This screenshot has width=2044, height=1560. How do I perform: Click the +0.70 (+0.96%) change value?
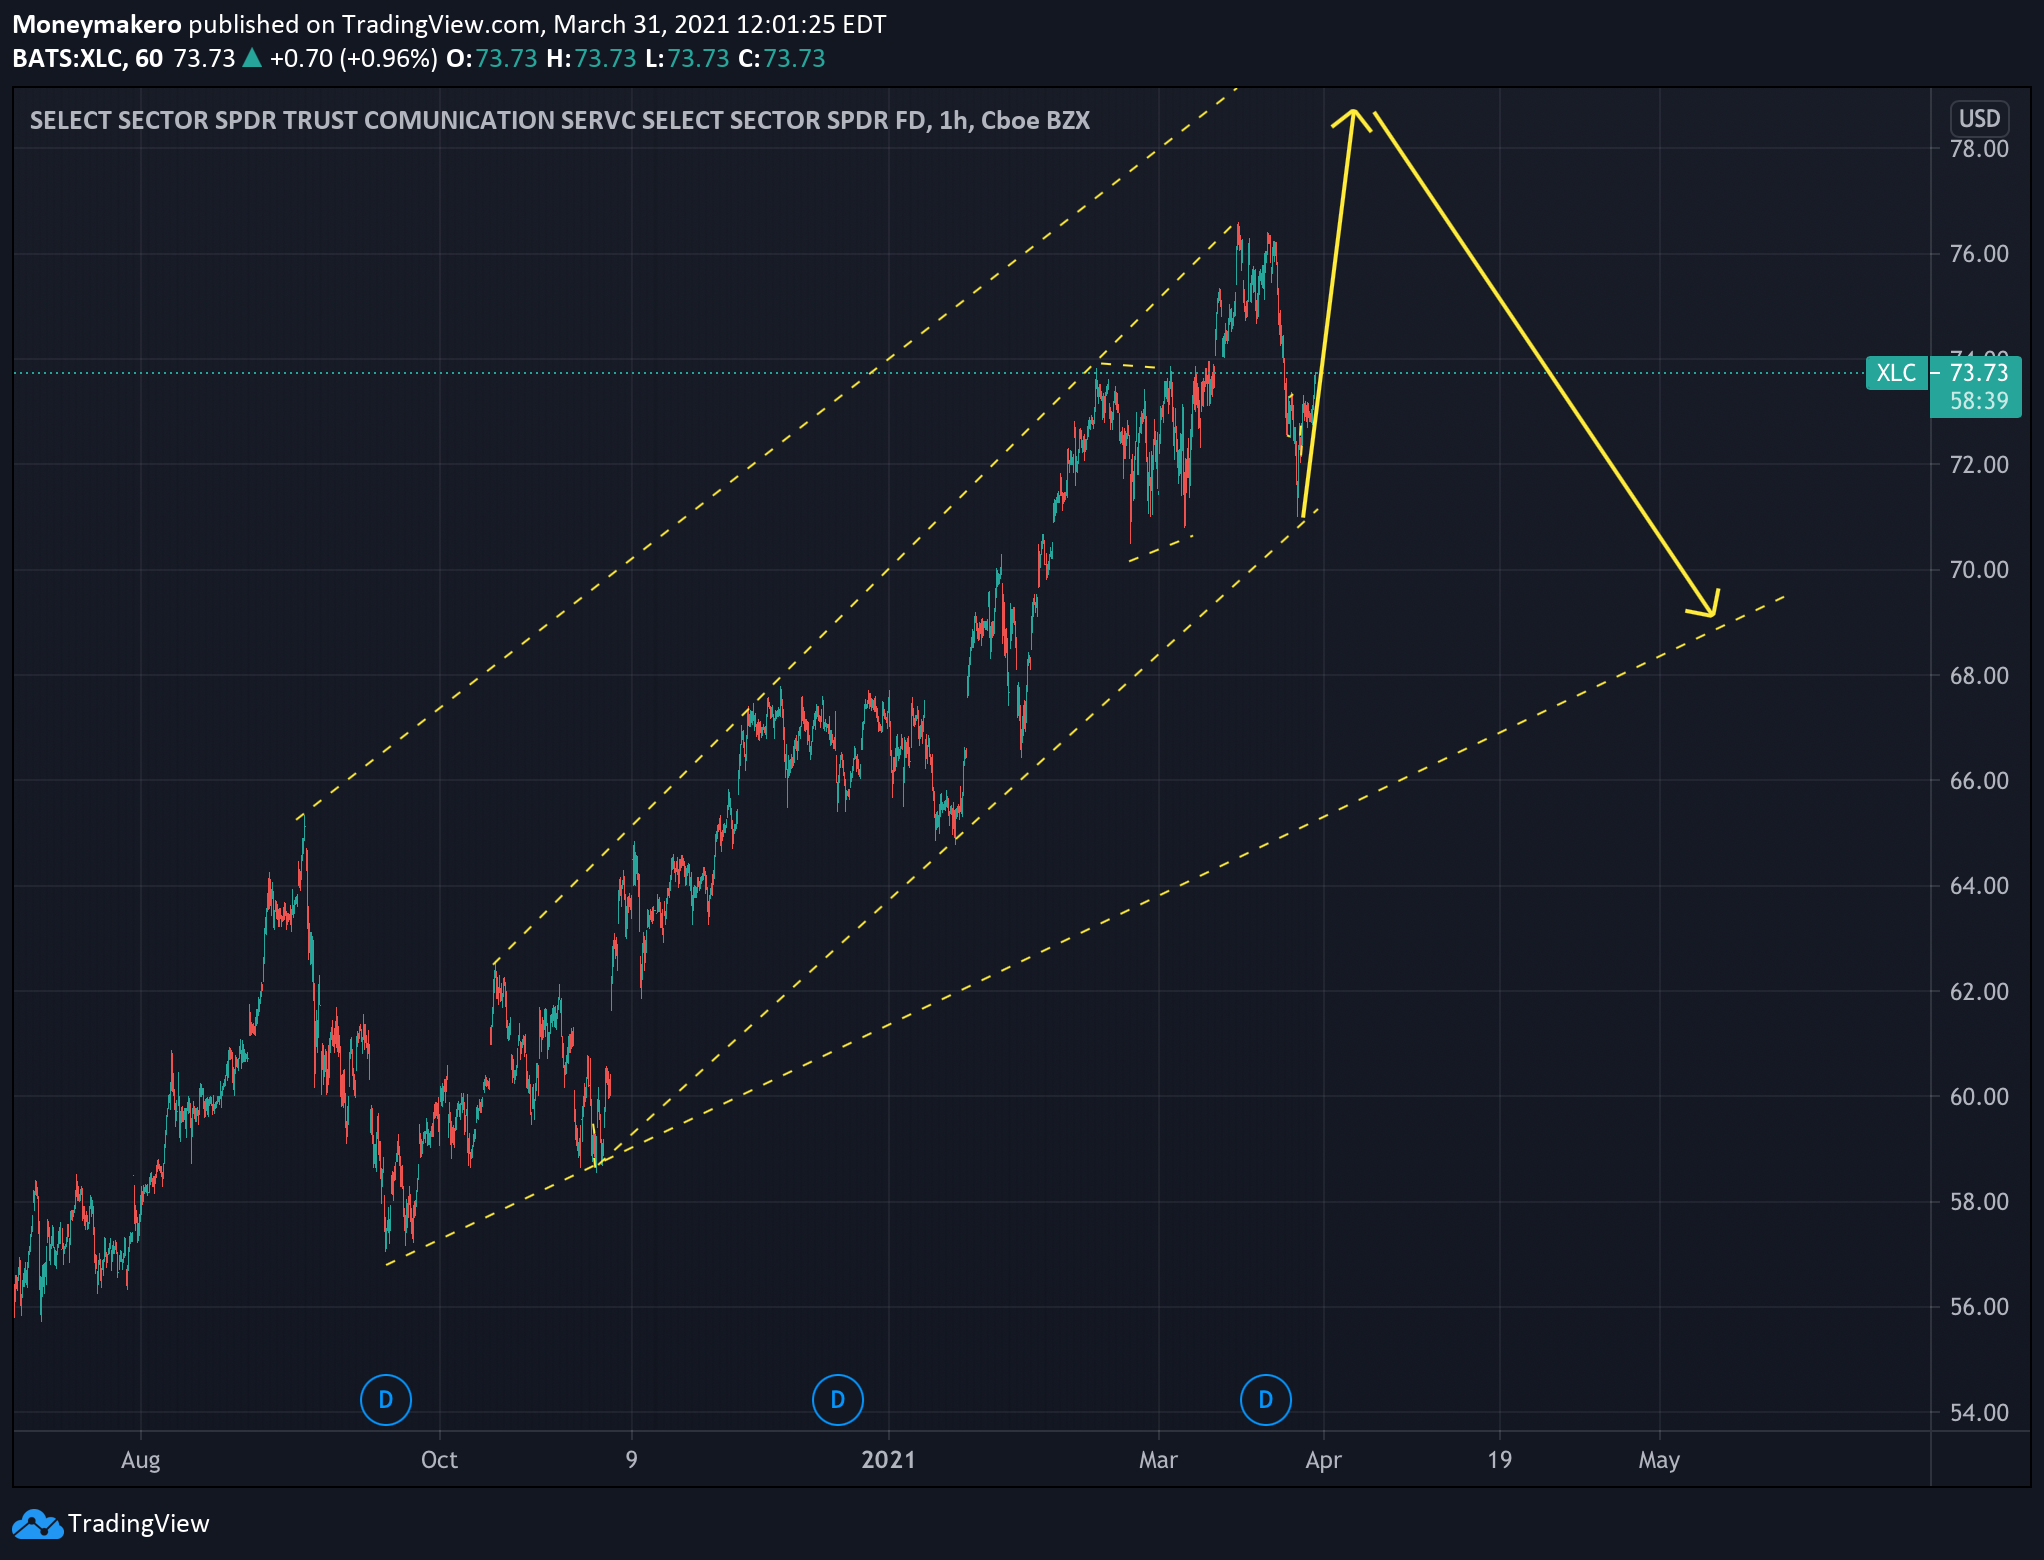[354, 59]
